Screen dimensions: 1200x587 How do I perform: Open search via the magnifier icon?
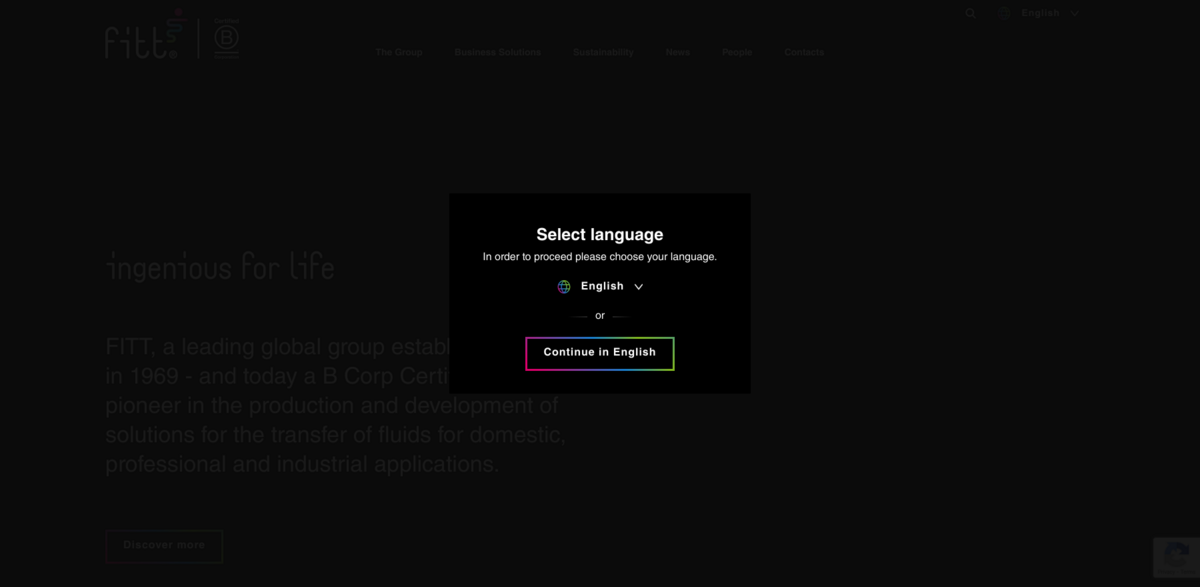coord(970,13)
